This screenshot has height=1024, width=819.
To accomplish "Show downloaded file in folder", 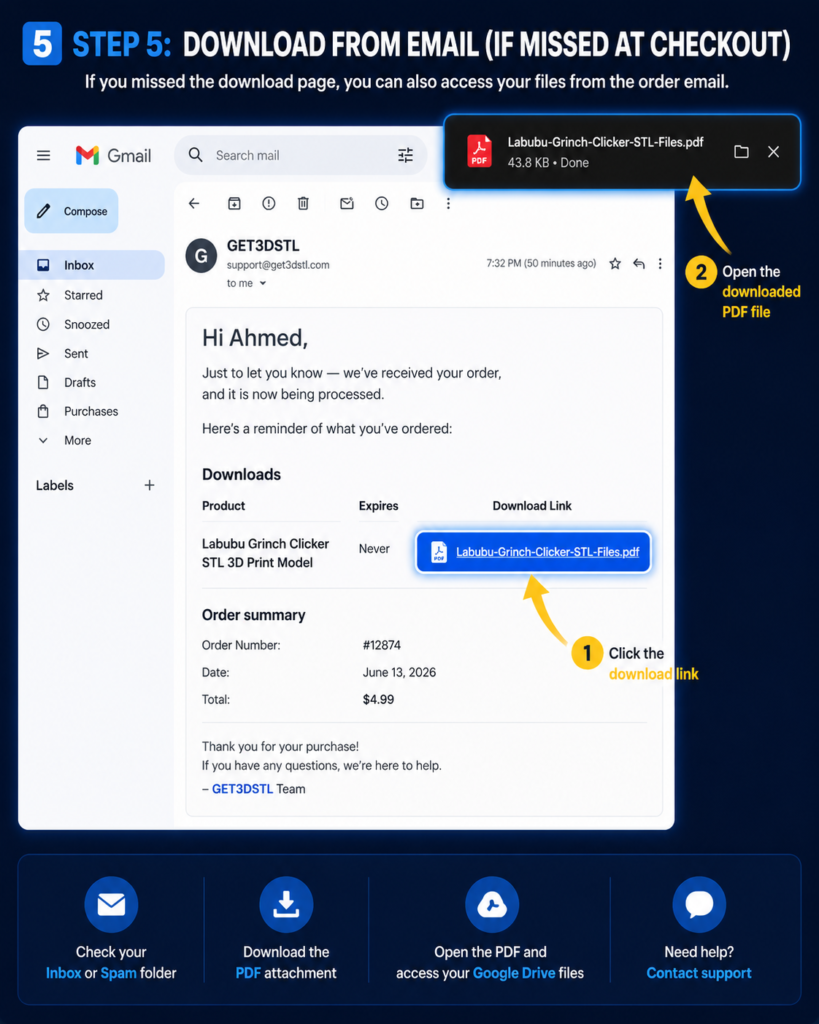I will click(741, 152).
